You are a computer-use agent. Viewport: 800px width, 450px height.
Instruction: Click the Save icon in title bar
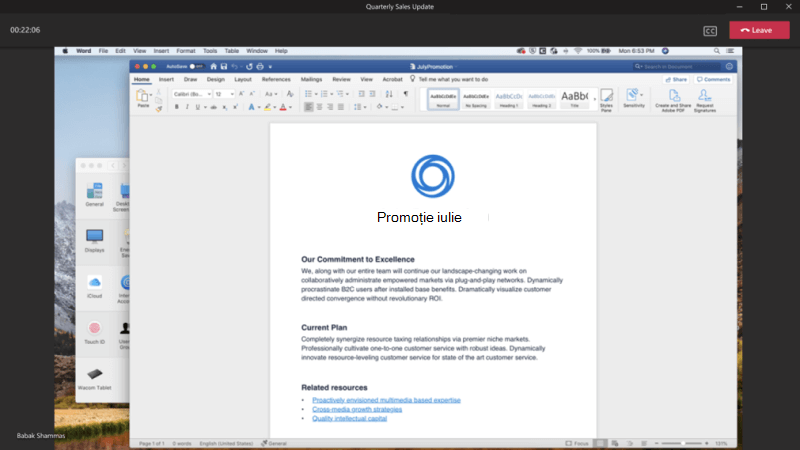click(223, 67)
